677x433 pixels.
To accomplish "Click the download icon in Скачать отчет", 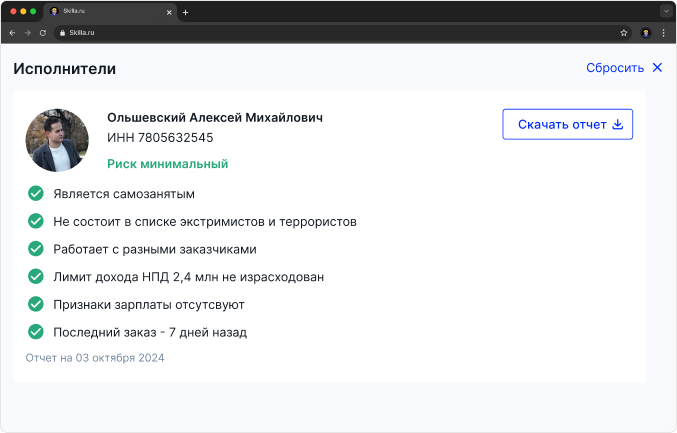I will pyautogui.click(x=618, y=124).
